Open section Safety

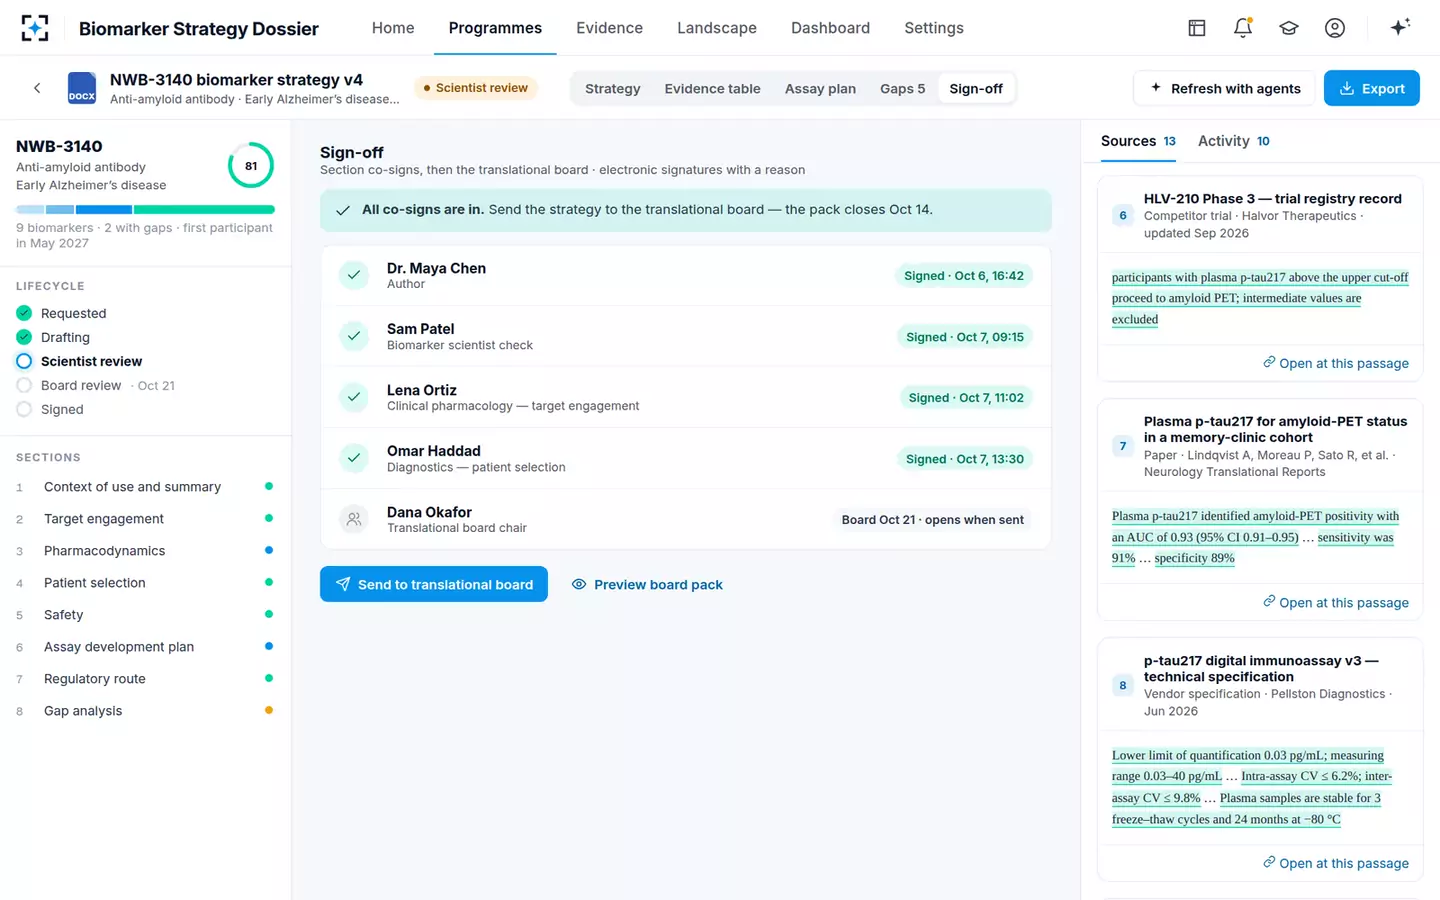coord(145,615)
